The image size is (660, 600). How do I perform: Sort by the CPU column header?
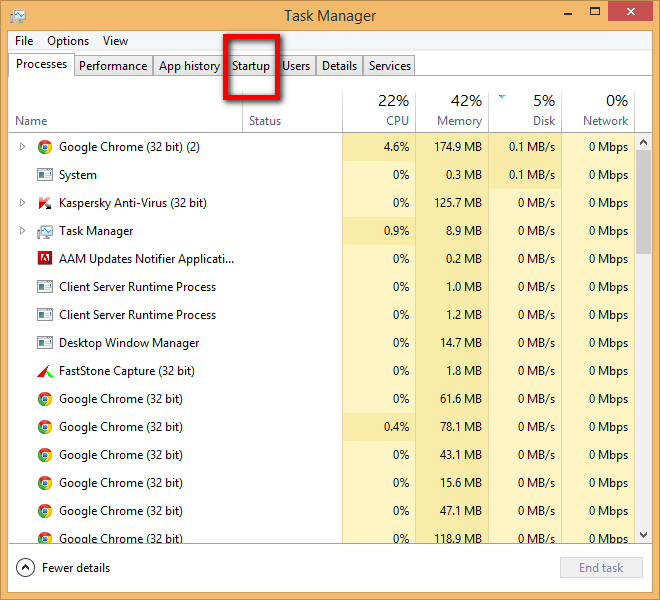(379, 112)
